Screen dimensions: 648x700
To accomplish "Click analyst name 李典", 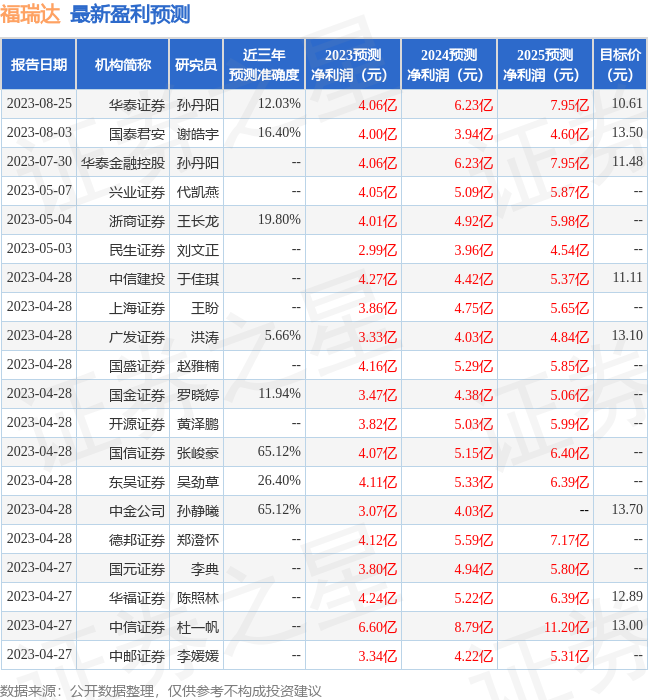I will (205, 569).
